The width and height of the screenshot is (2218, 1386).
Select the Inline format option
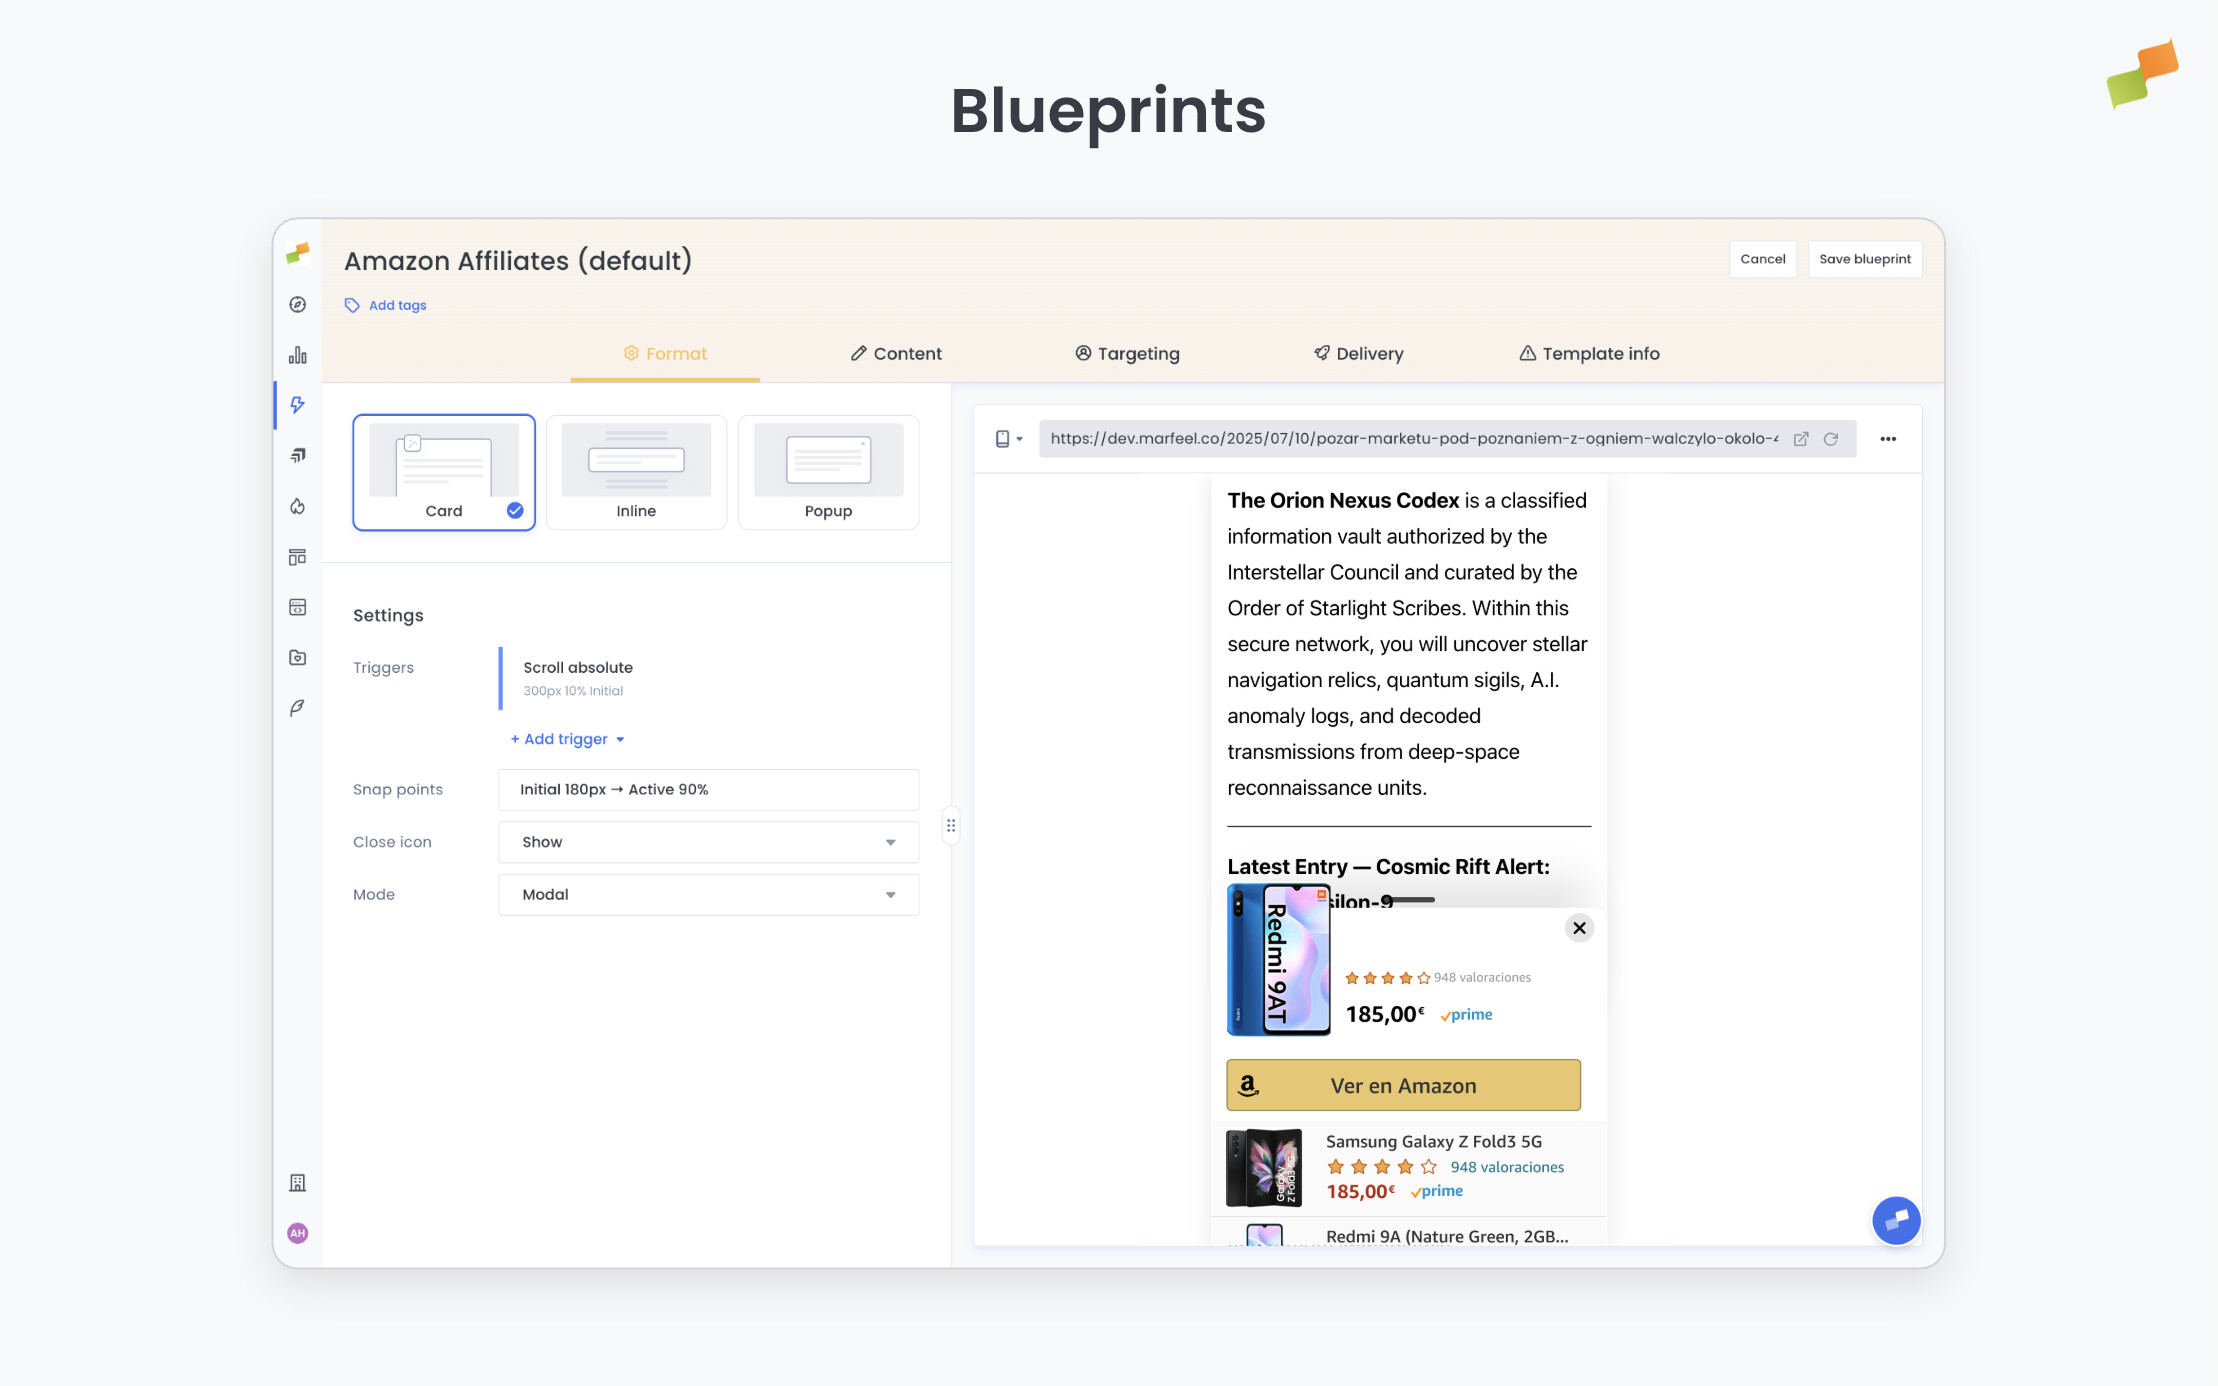[x=636, y=471]
